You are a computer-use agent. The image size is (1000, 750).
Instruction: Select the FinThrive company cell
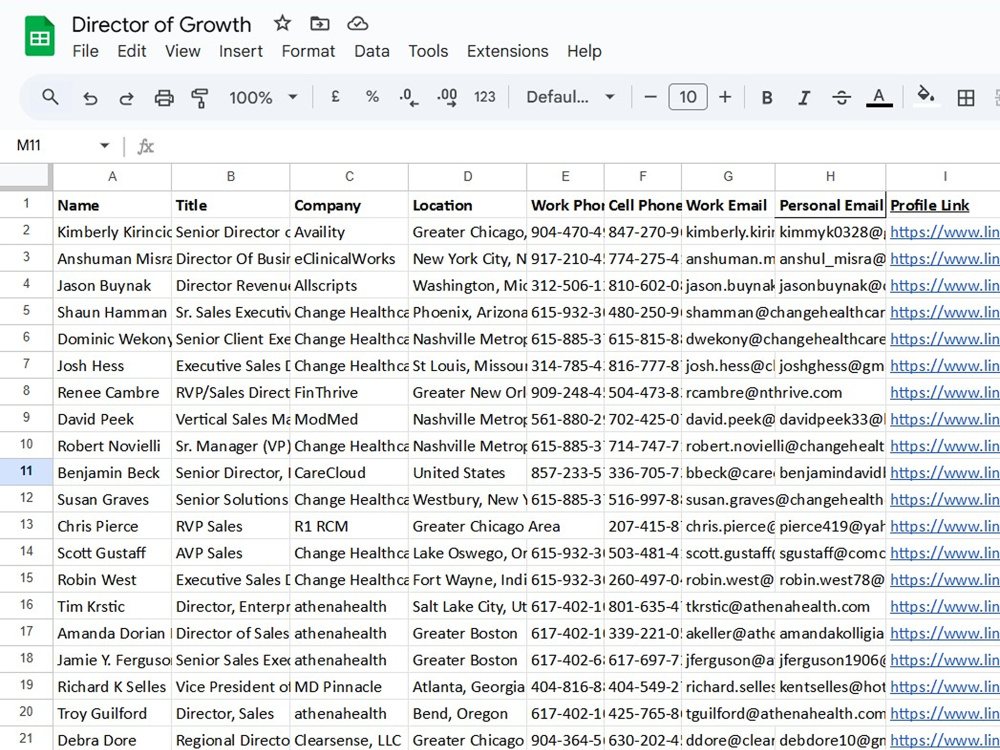coord(349,393)
